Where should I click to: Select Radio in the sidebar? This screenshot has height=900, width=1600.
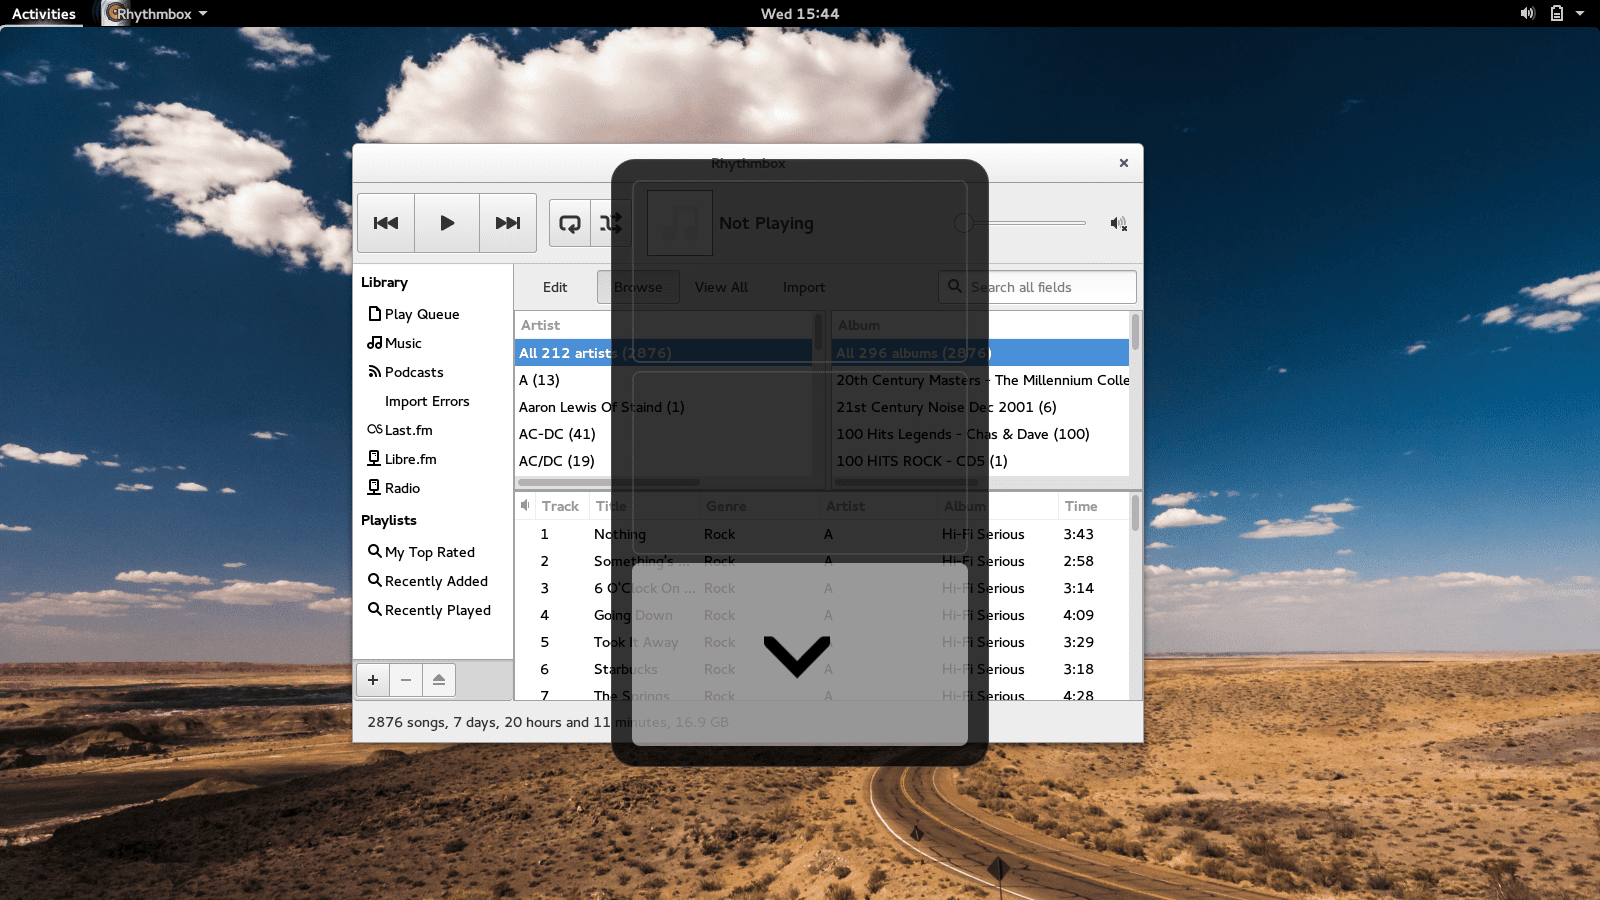(394, 488)
